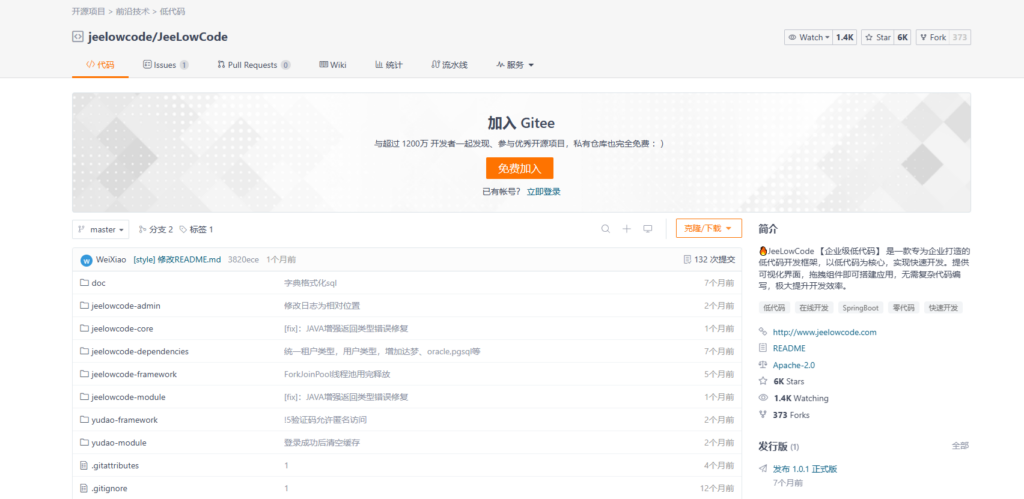Open the 克隆/下载 dropdown button
Image resolution: width=1024 pixels, height=499 pixels.
708,229
